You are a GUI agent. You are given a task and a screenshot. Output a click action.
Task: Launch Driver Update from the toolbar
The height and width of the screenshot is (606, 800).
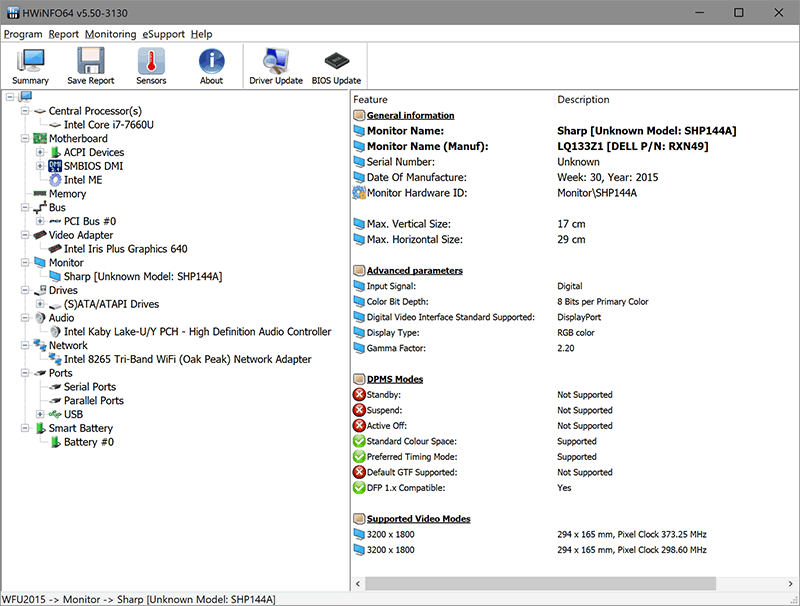click(x=276, y=66)
